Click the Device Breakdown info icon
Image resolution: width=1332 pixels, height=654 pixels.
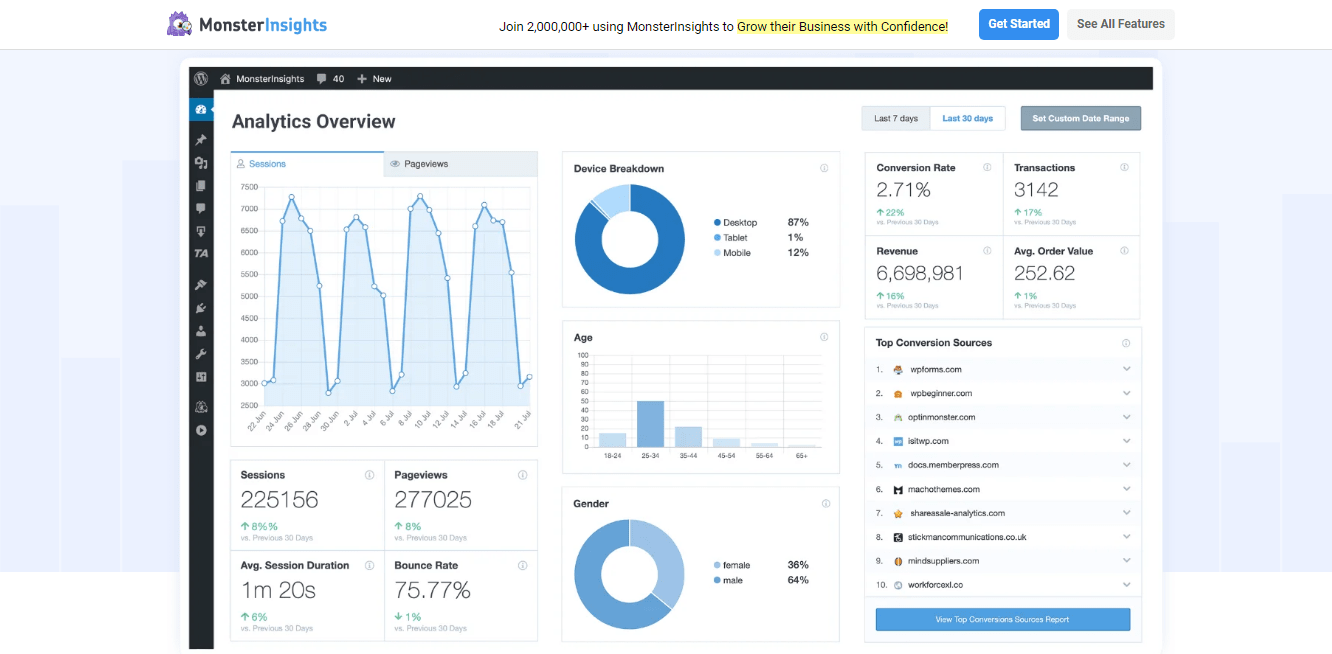point(824,168)
